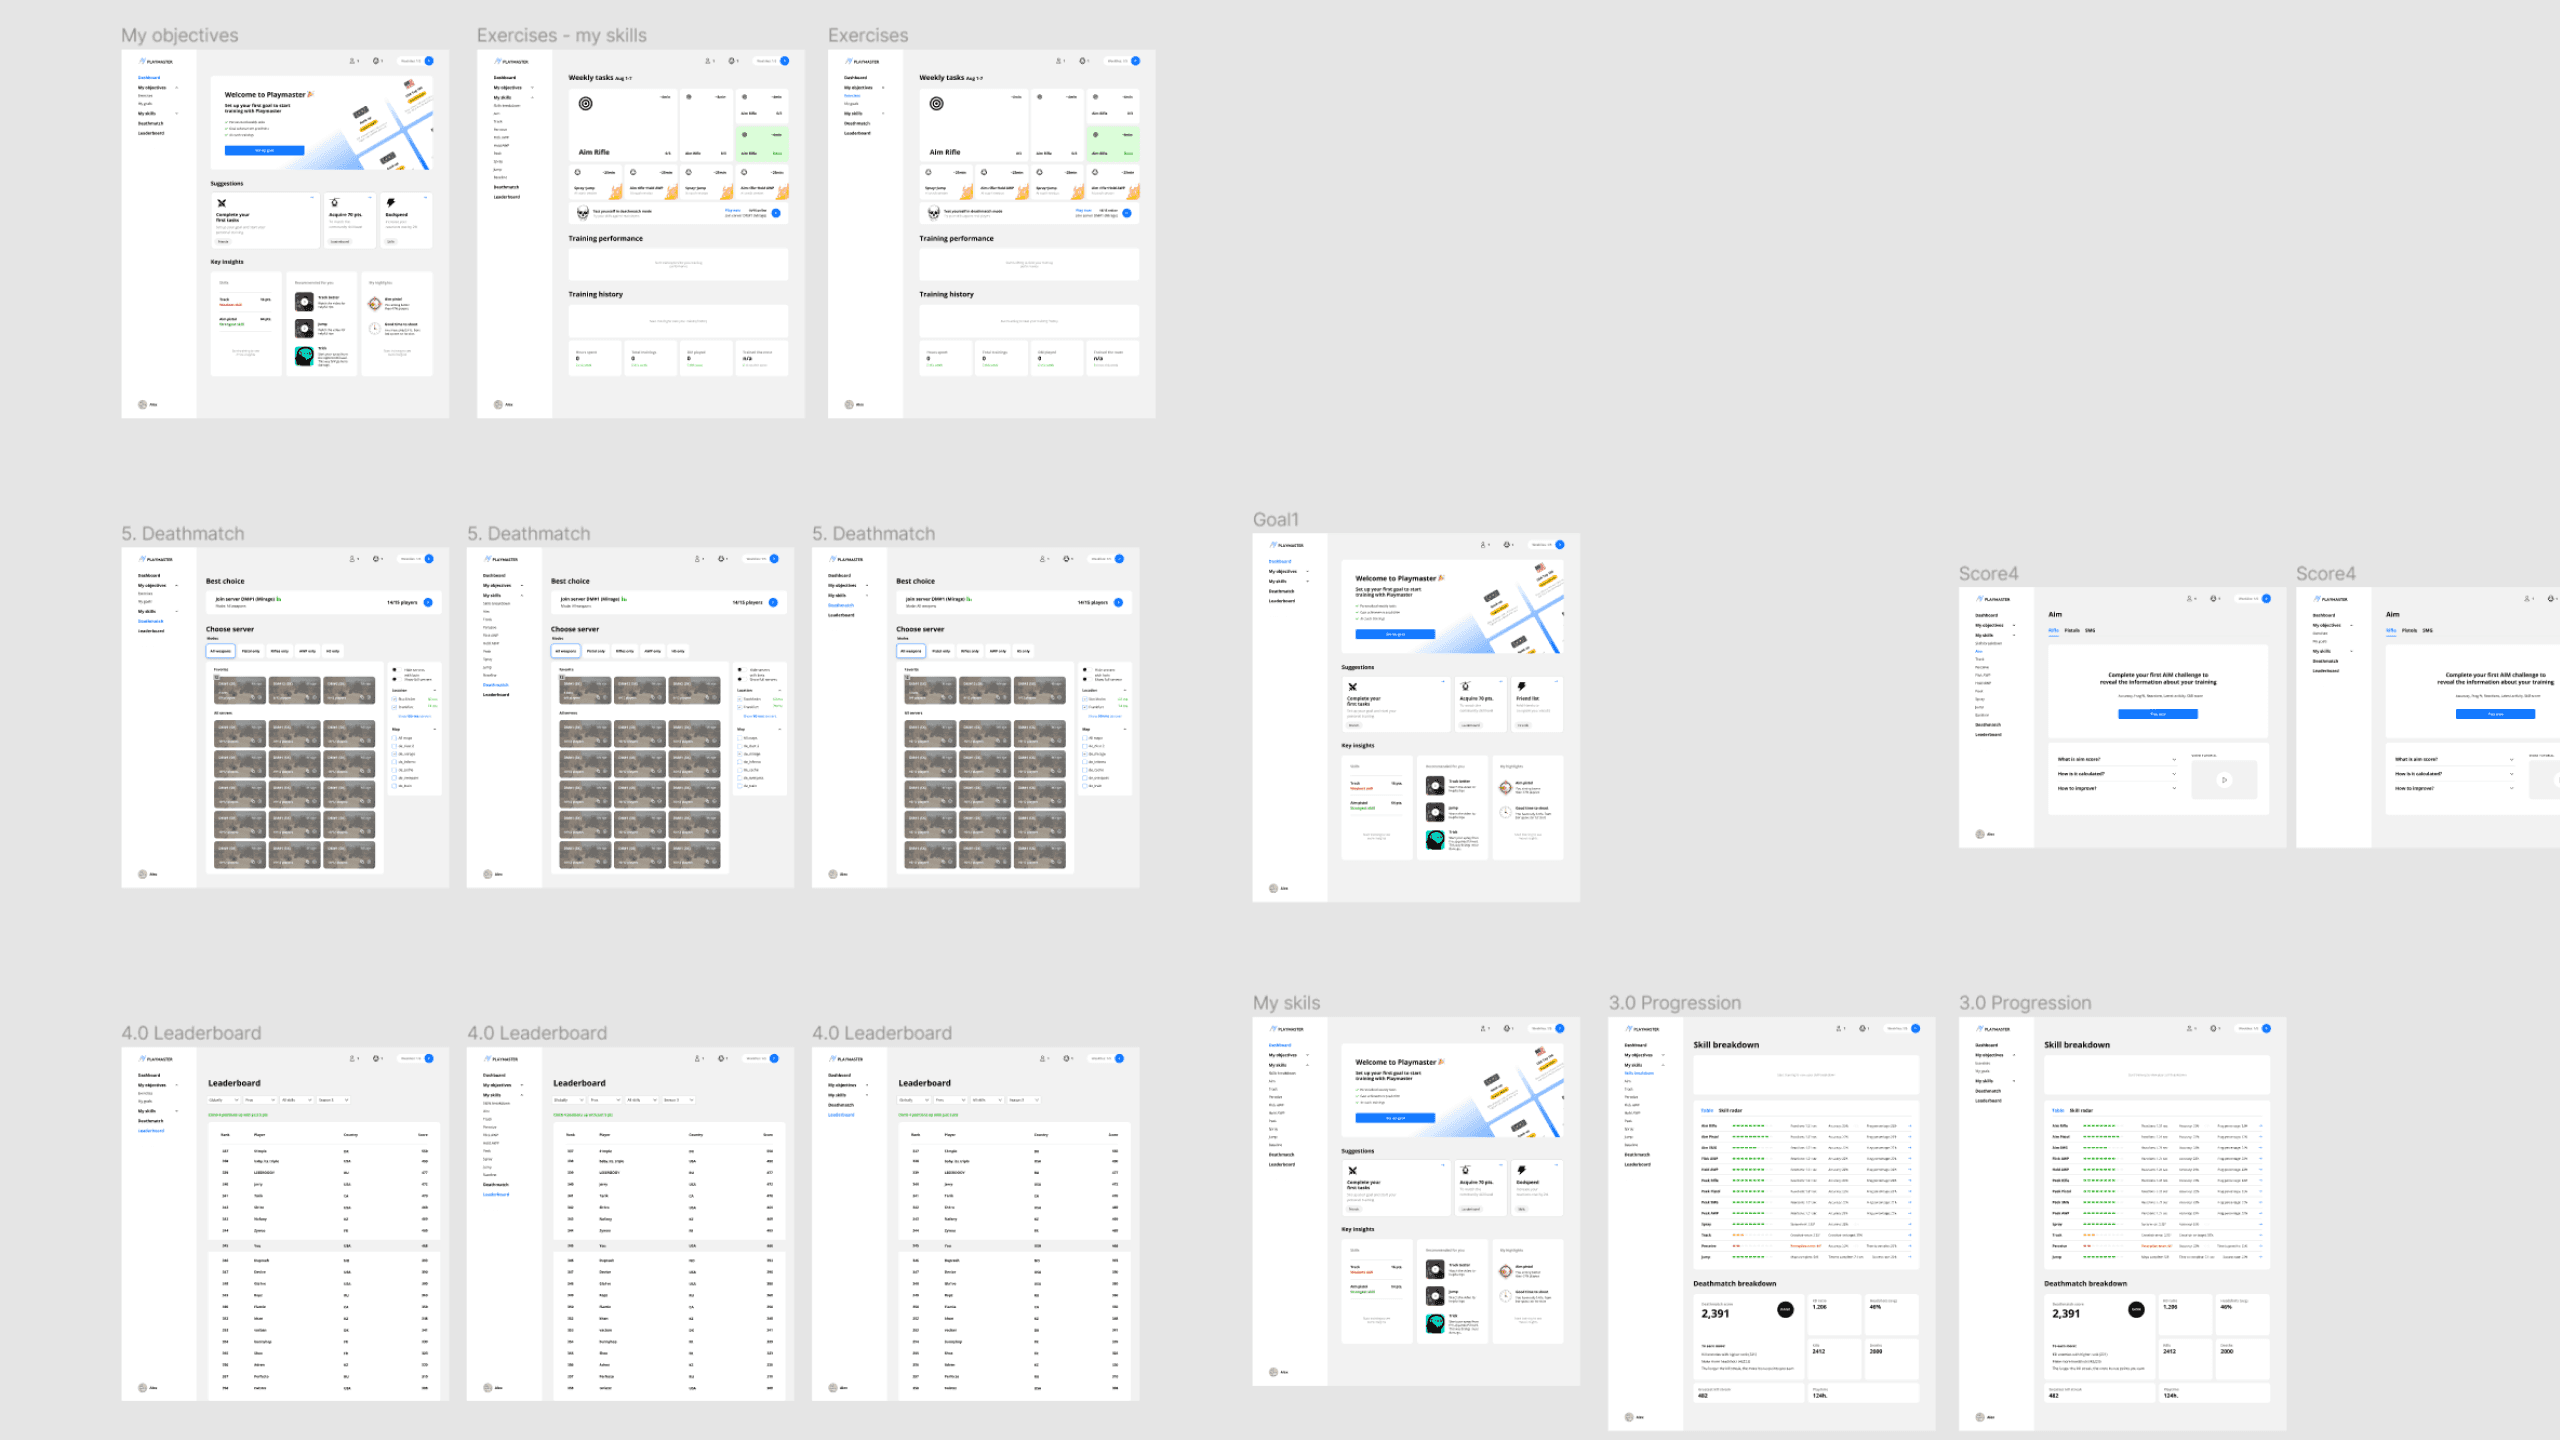Open first filter dropdown in leftmost Leaderboard frame

pyautogui.click(x=223, y=1100)
